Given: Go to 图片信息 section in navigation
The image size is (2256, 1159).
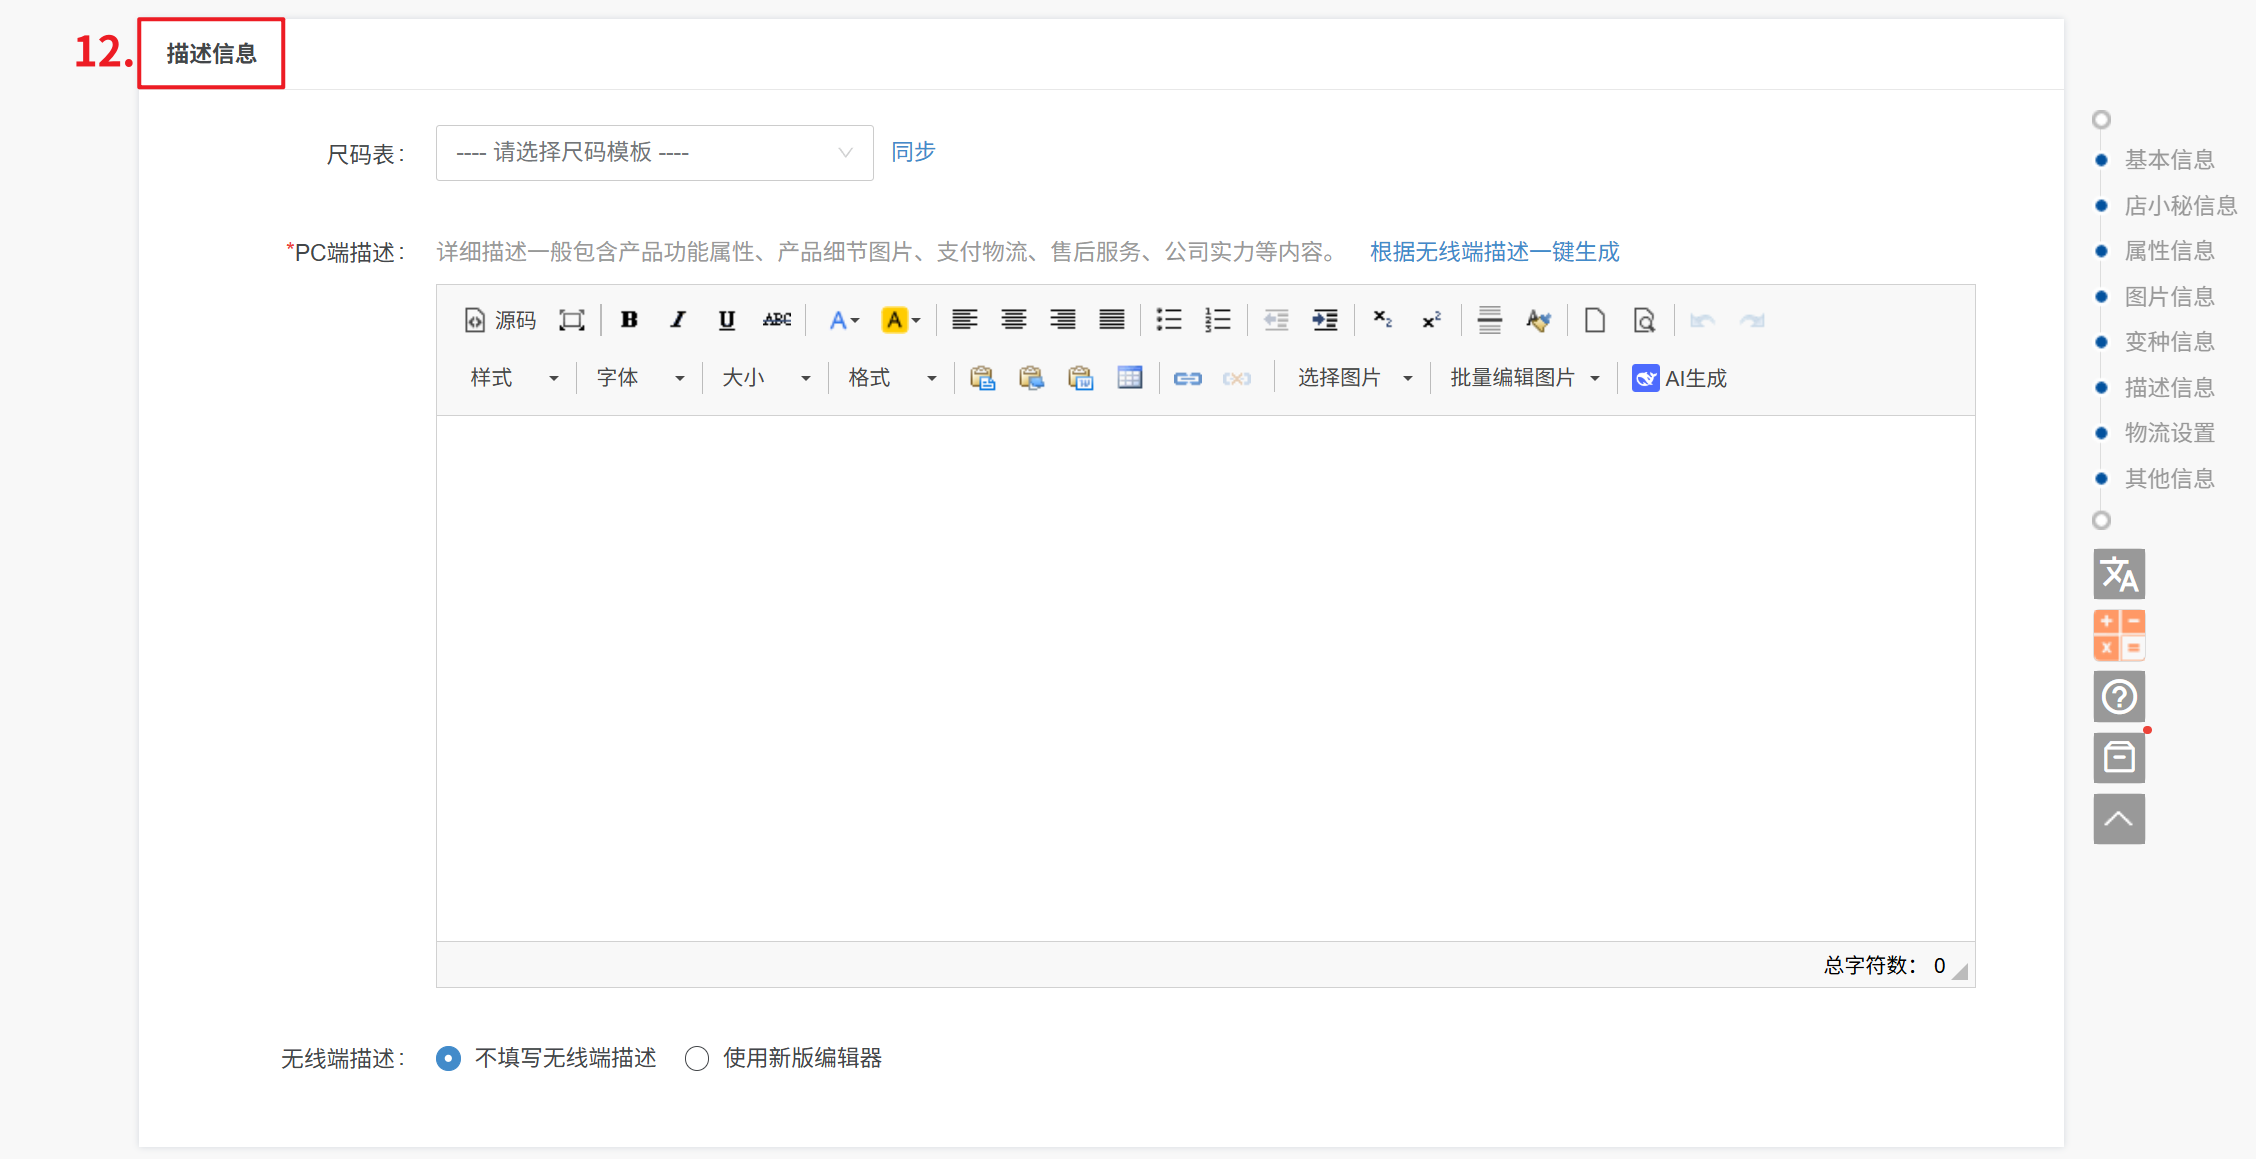Looking at the screenshot, I should click(x=2168, y=297).
